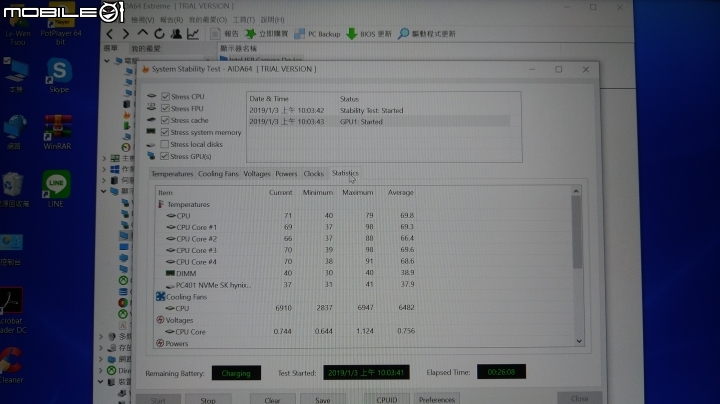This screenshot has height=404, width=720.
Task: Open the graph chart icon in AIDA64 toolbar
Action: tap(193, 34)
